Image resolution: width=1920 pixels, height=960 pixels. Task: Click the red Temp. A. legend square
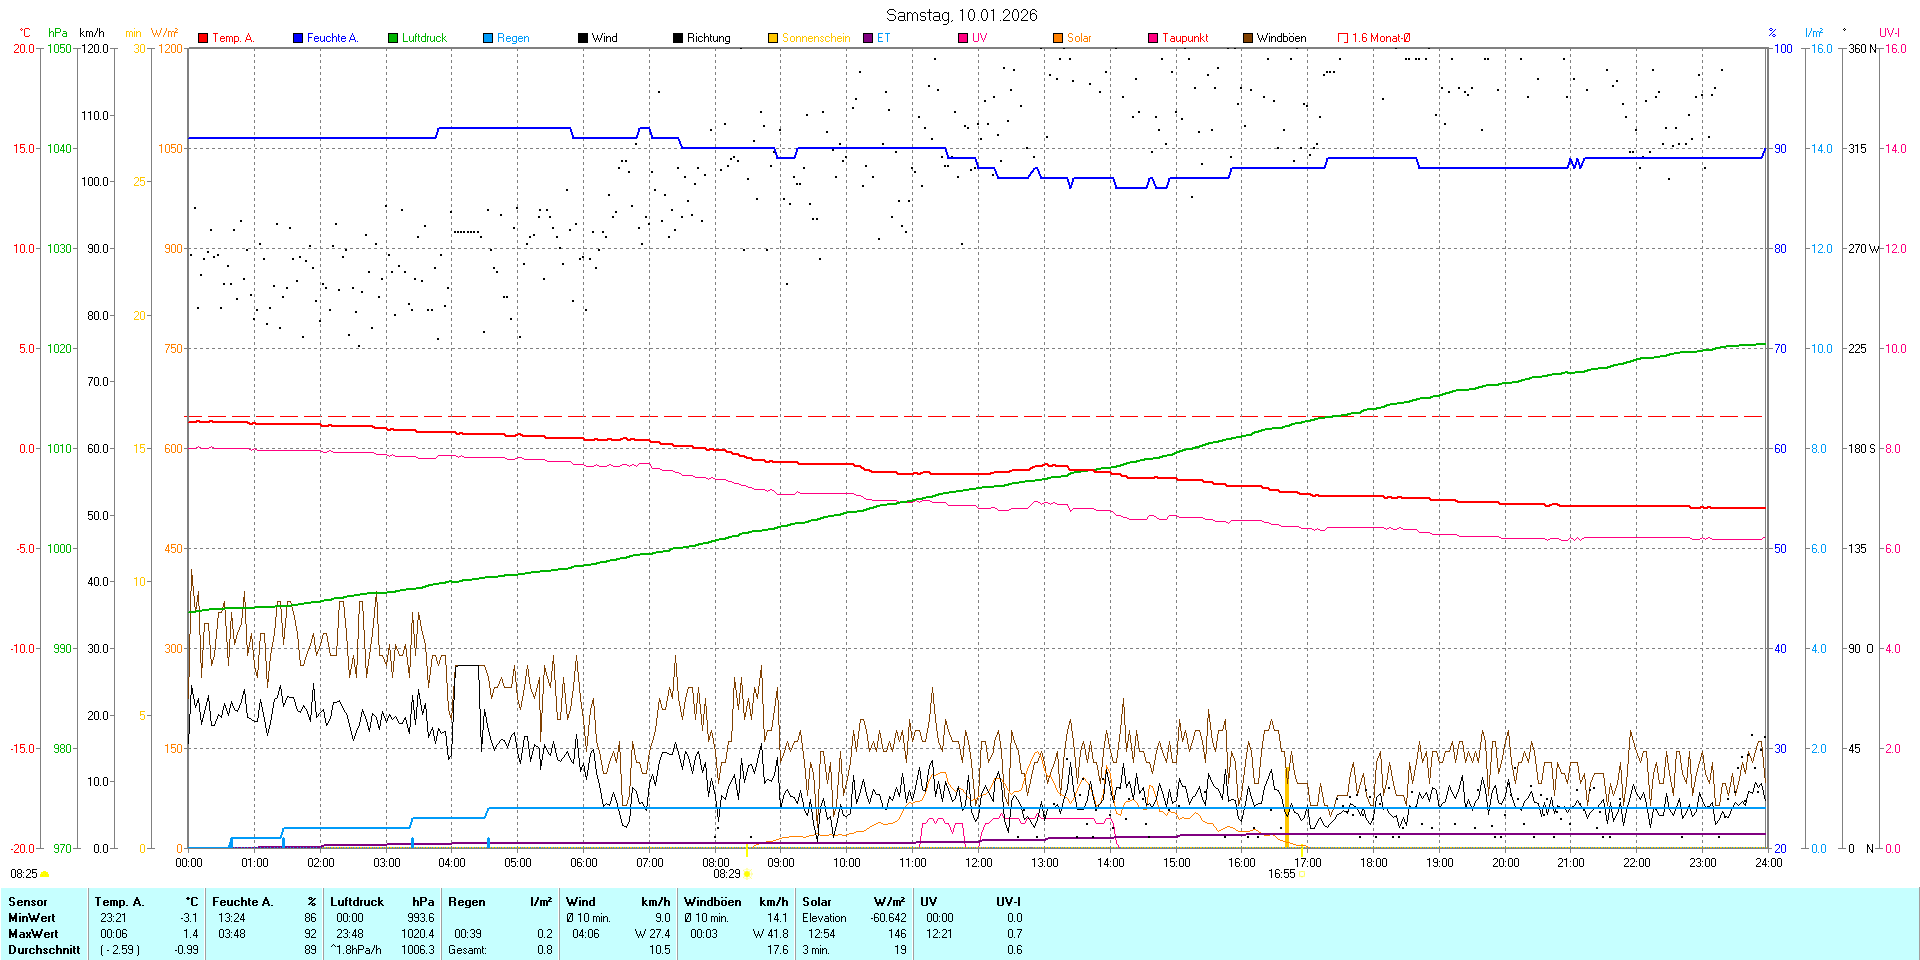[203, 38]
